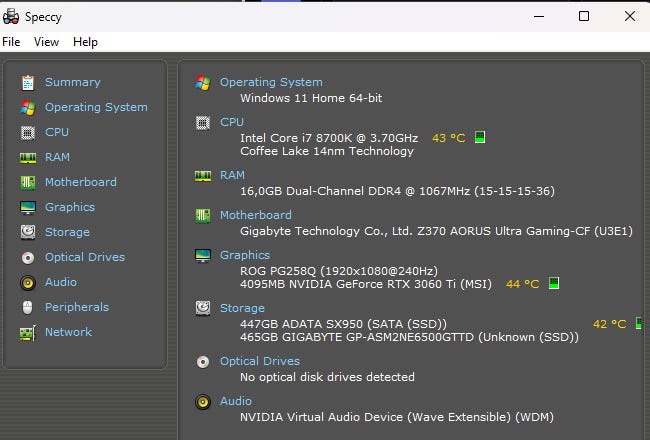Open the File menu
This screenshot has width=650, height=440.
[11, 42]
